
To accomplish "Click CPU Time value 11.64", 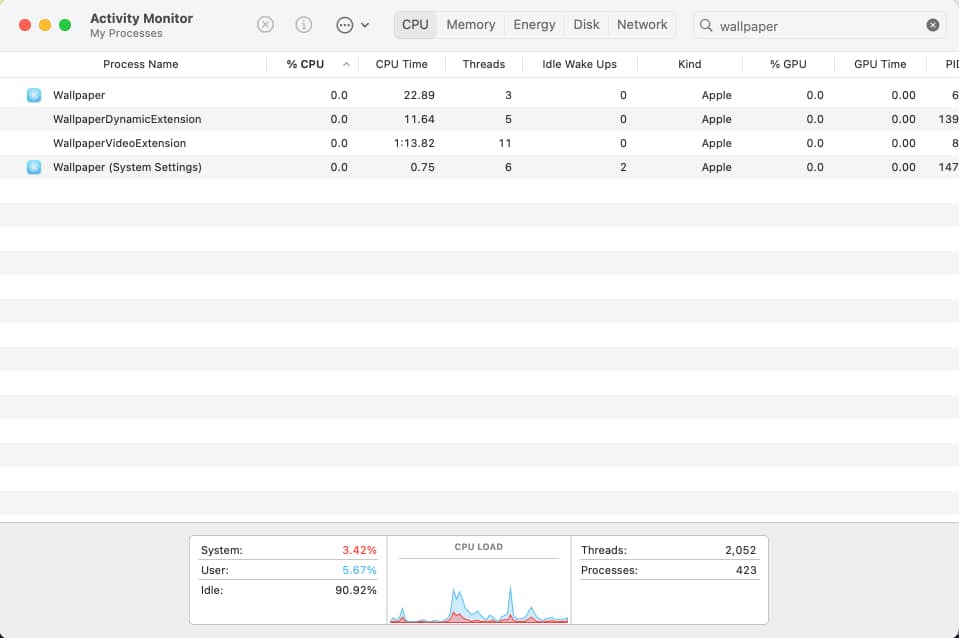I will pyautogui.click(x=419, y=119).
